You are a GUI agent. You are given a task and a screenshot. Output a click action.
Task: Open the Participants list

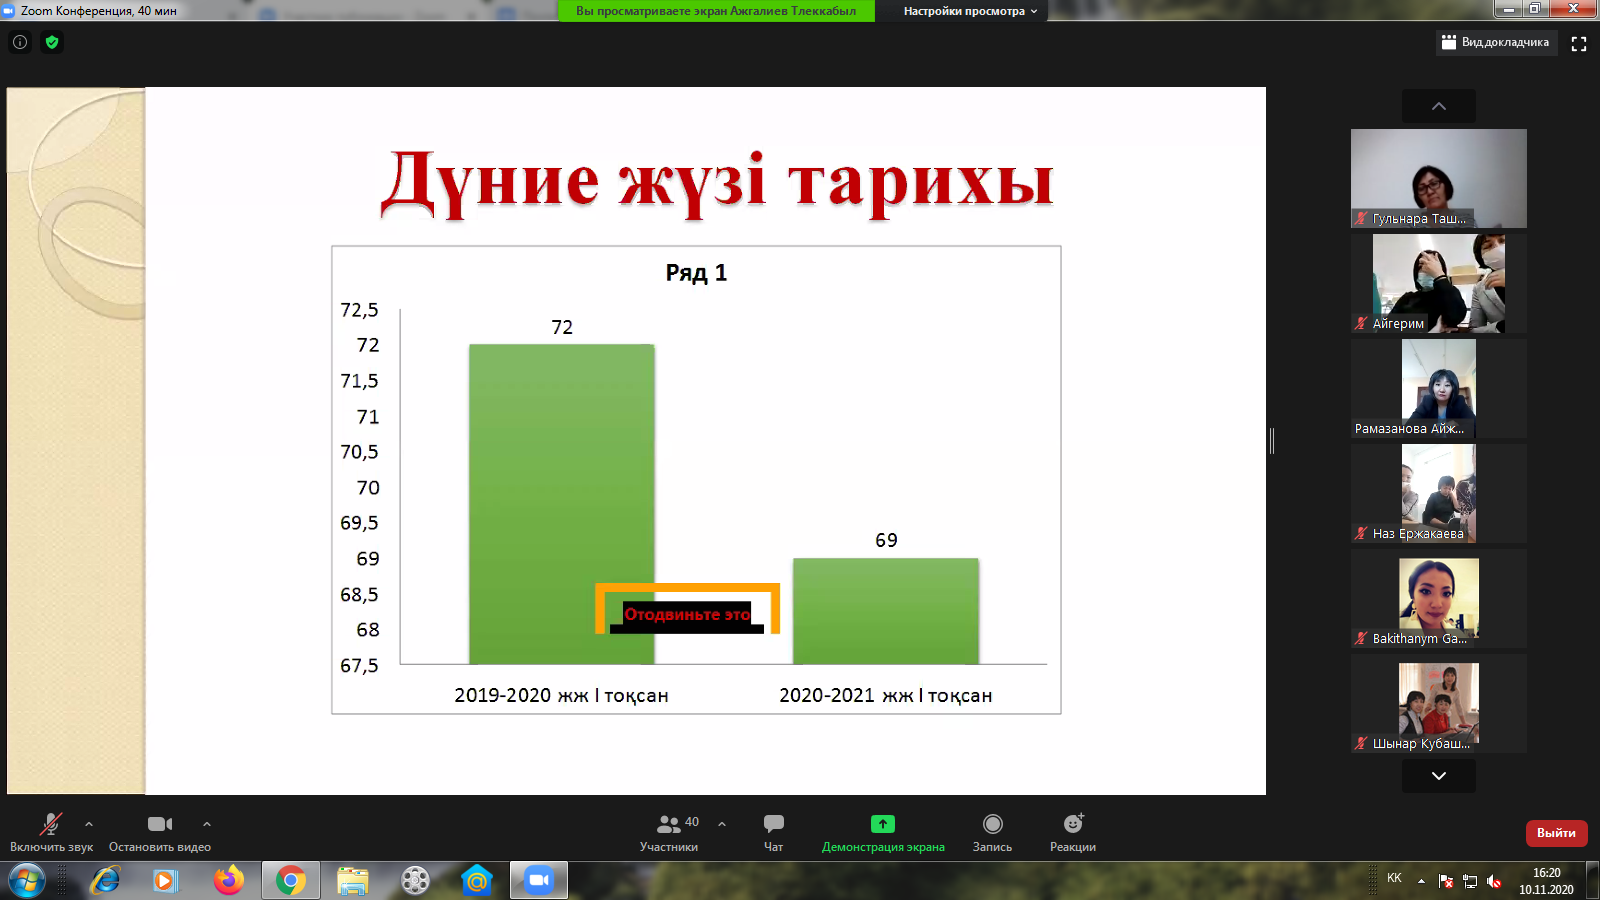coord(669,831)
